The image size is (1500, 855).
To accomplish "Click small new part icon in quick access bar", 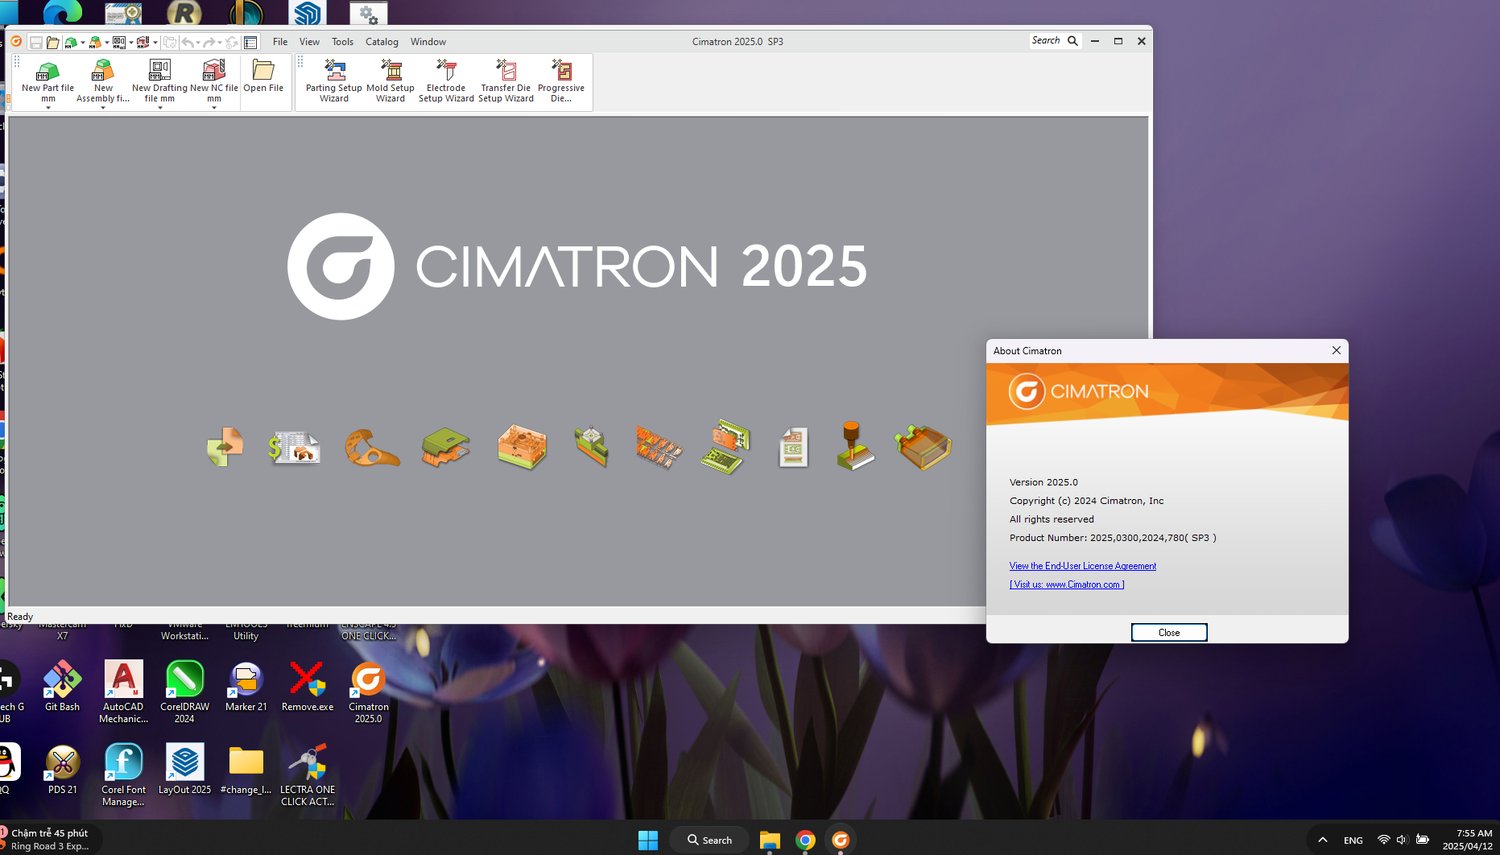I will [71, 42].
